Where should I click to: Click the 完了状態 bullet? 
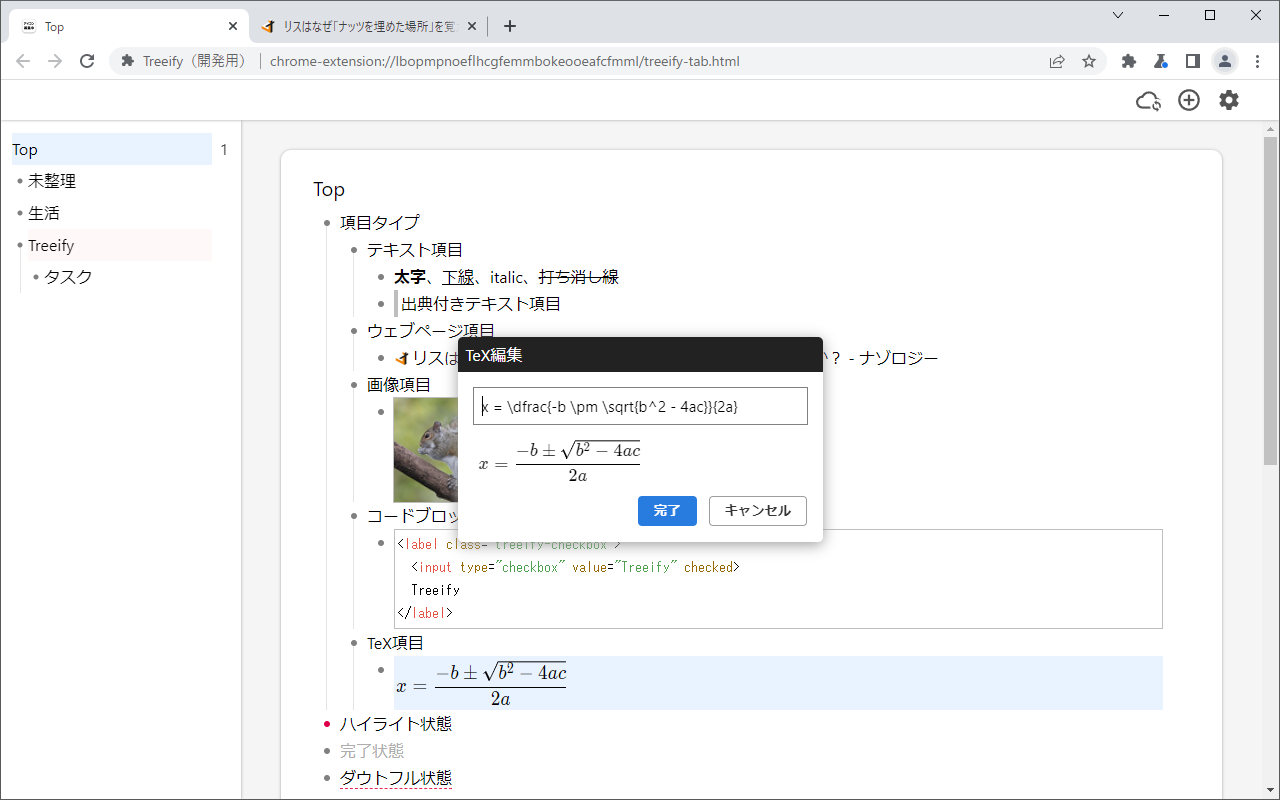[x=326, y=750]
